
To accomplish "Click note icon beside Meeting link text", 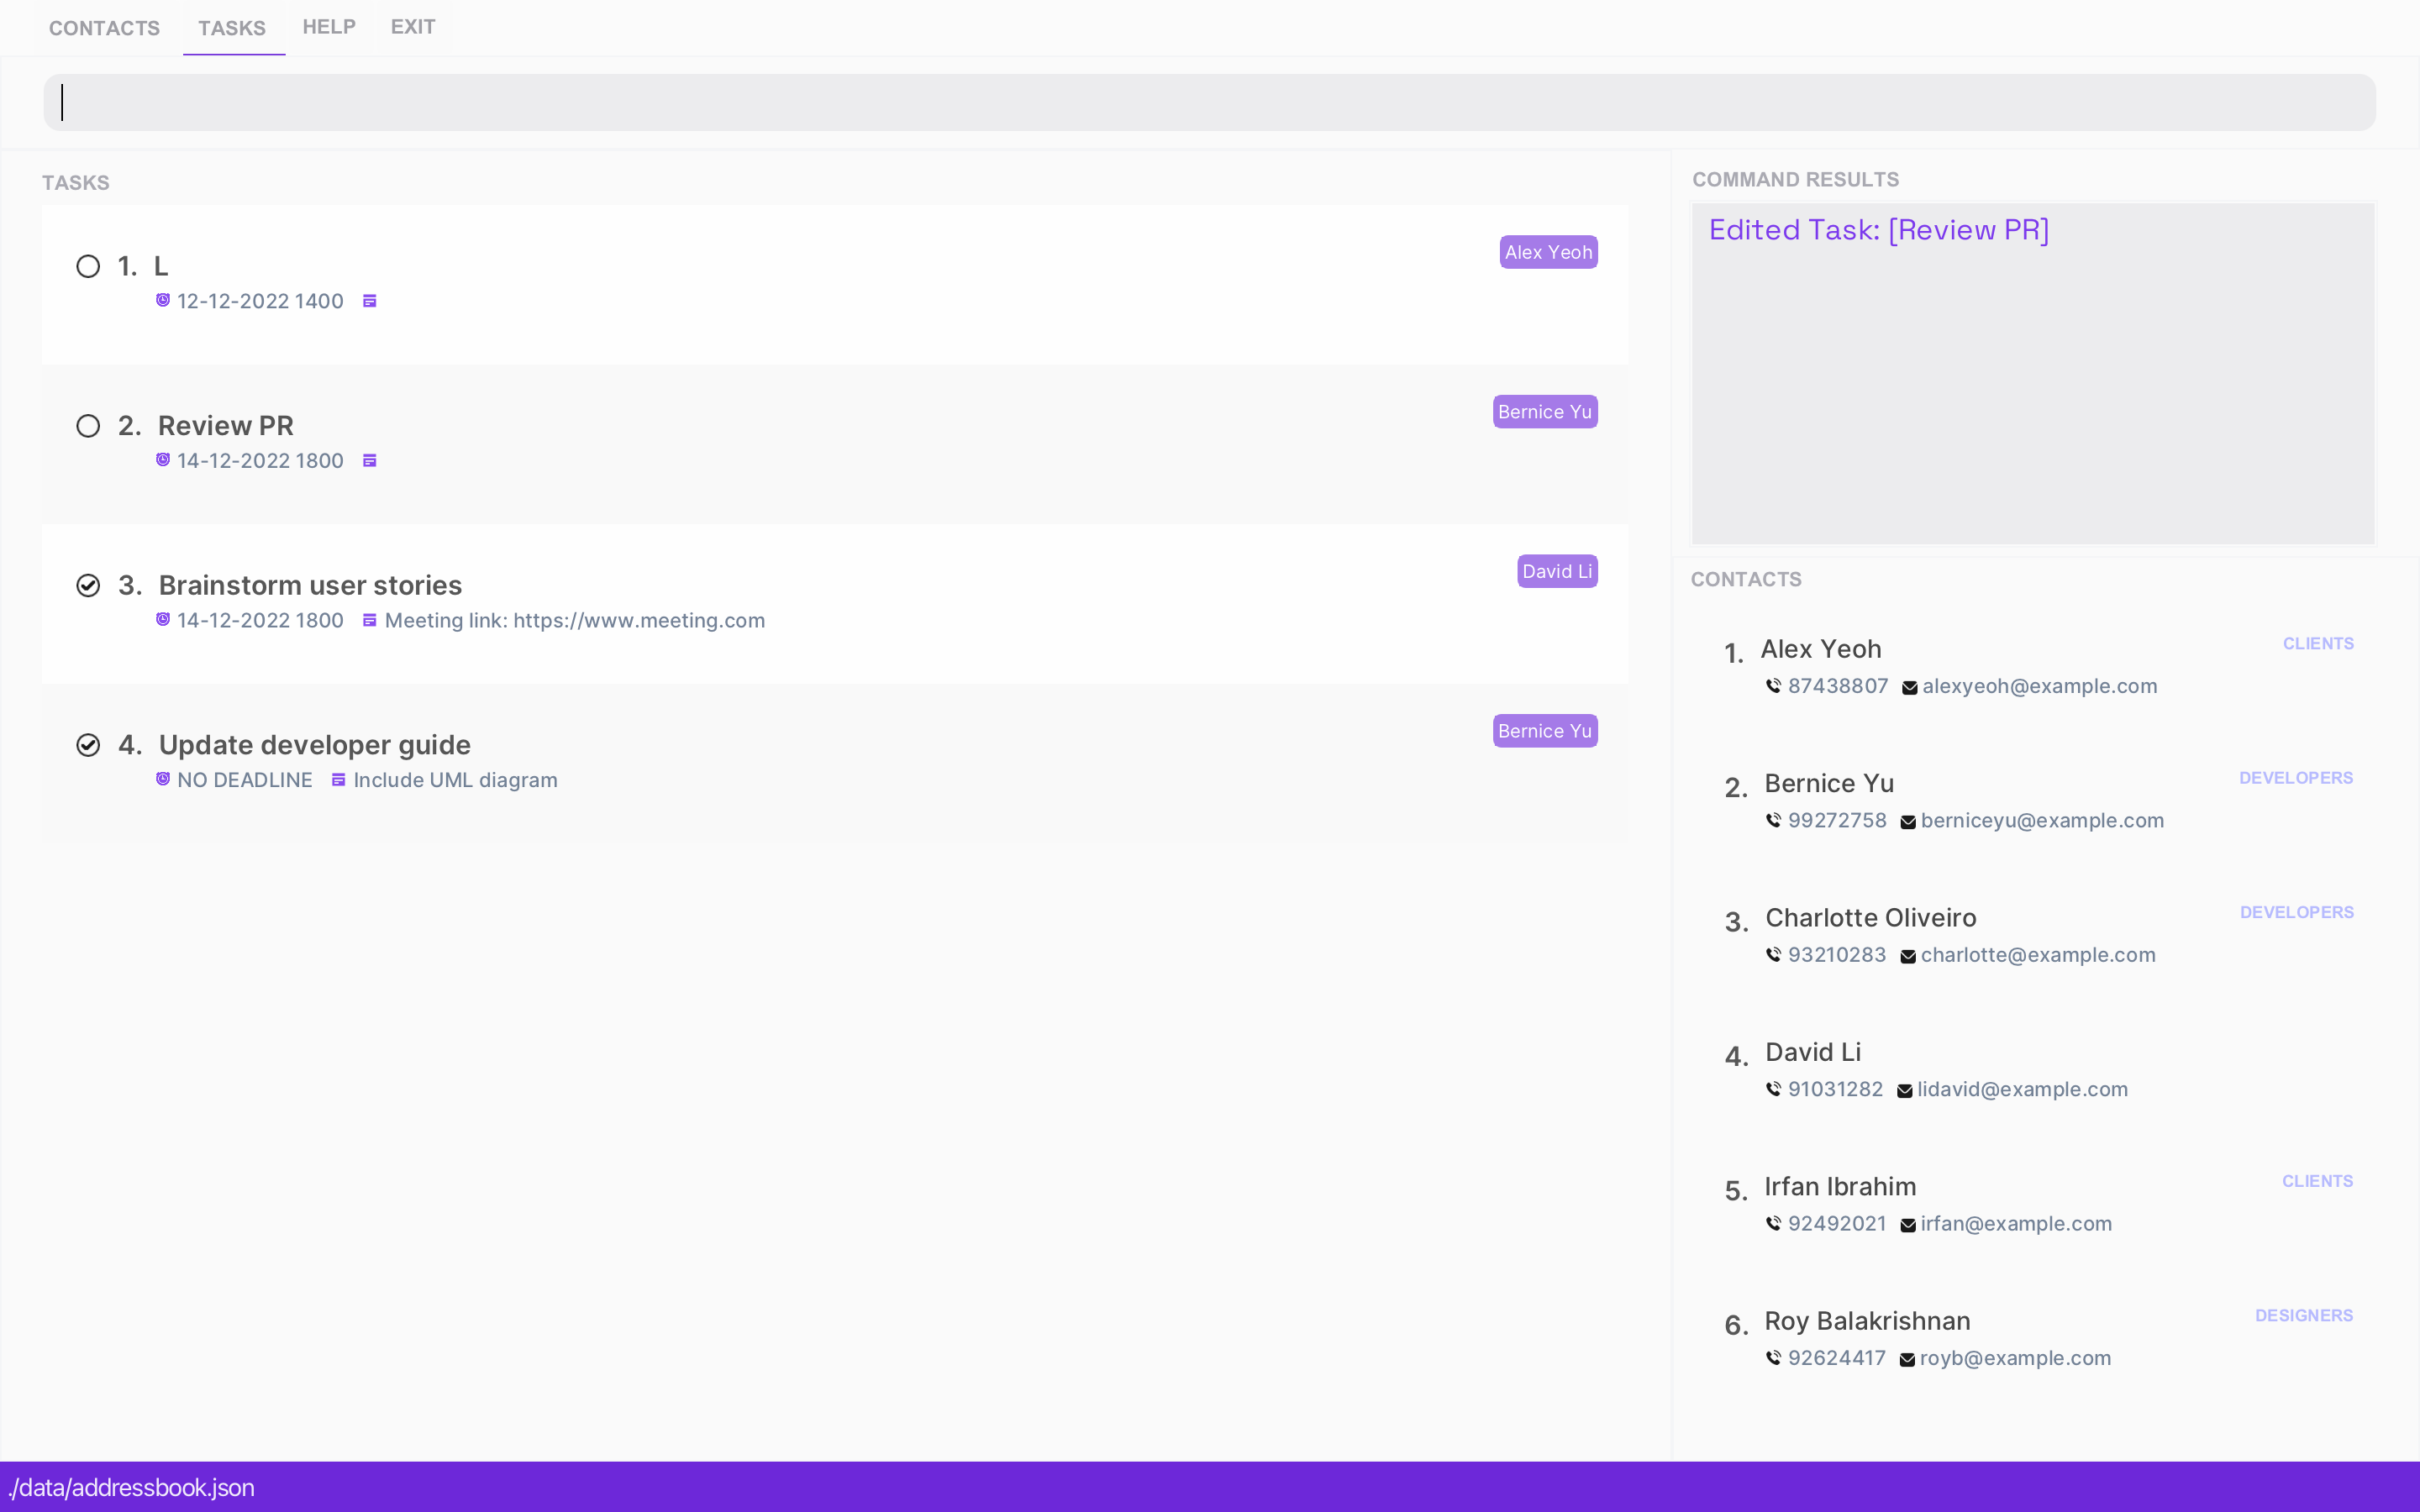I will point(369,620).
